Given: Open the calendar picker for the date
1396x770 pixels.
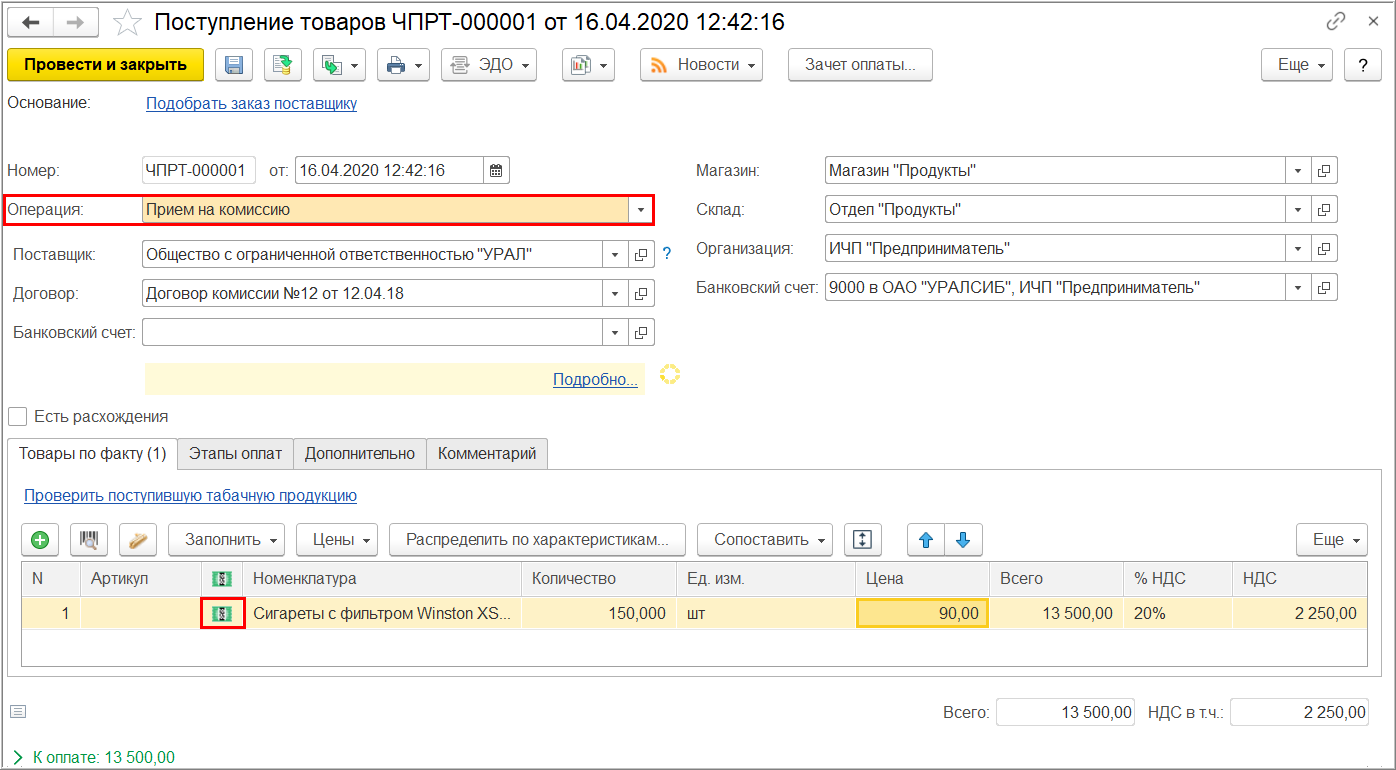Looking at the screenshot, I should coord(497,170).
